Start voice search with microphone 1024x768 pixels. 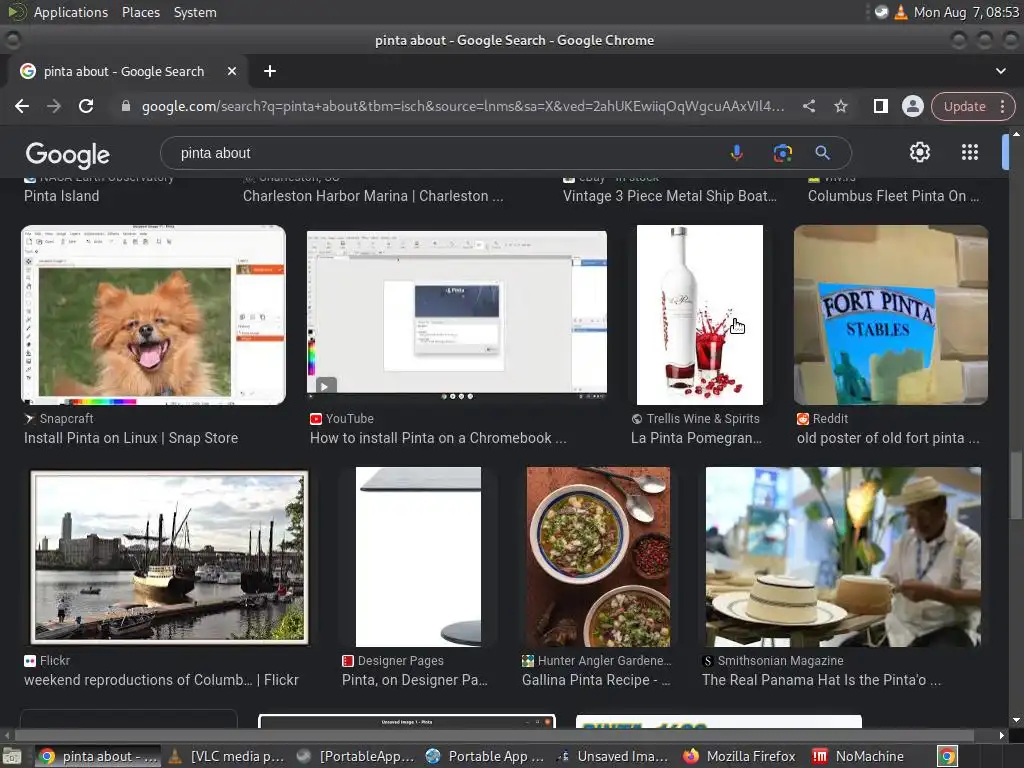[x=737, y=153]
